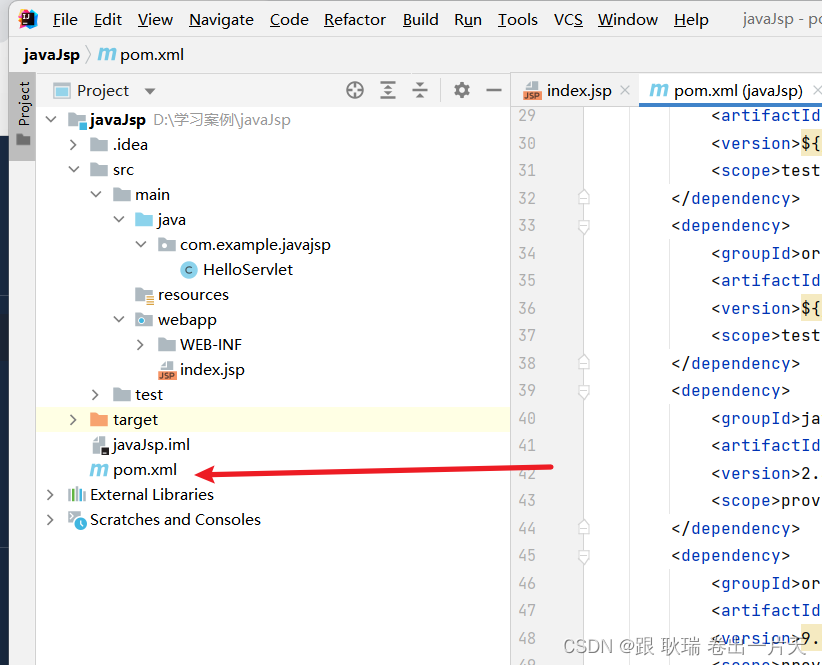Click Collapse All icon in Project panel
The height and width of the screenshot is (665, 822).
(x=420, y=90)
